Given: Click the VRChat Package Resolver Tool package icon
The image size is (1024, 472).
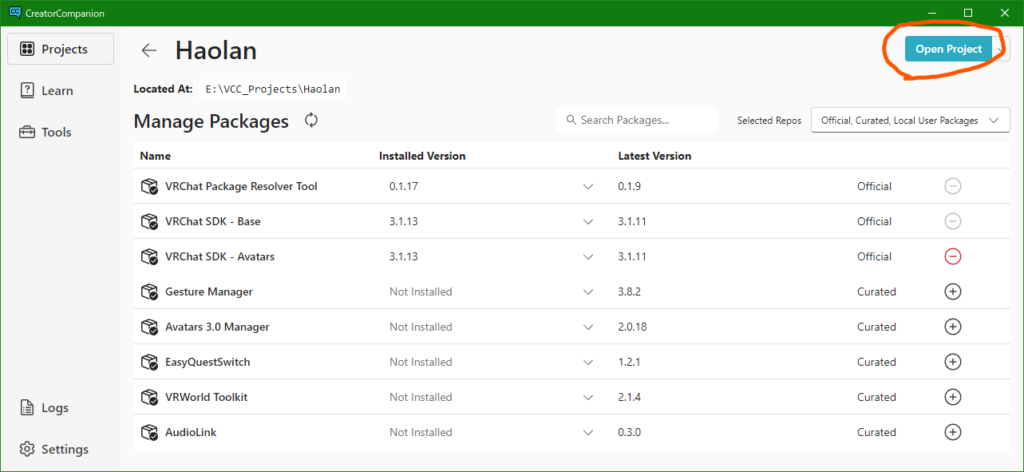Looking at the screenshot, I should coord(150,187).
